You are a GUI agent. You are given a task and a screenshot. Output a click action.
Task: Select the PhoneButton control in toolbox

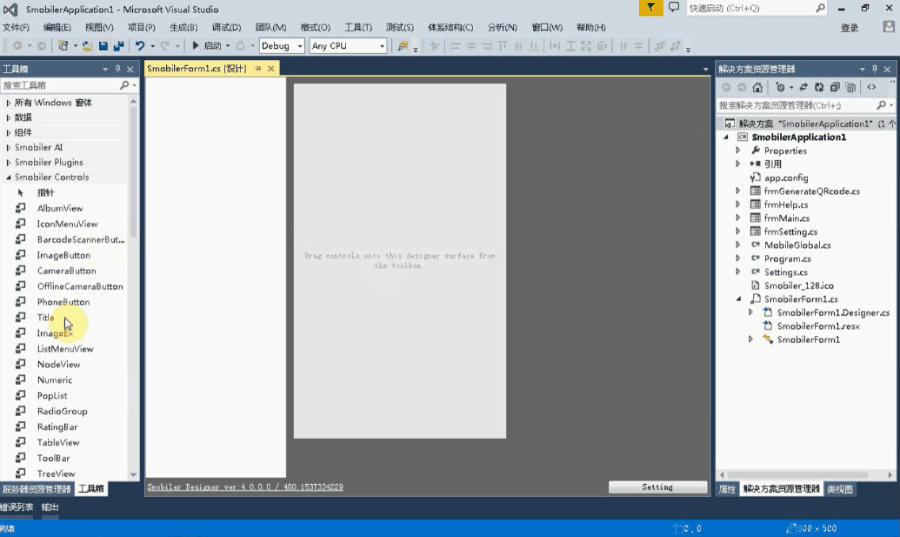(63, 302)
